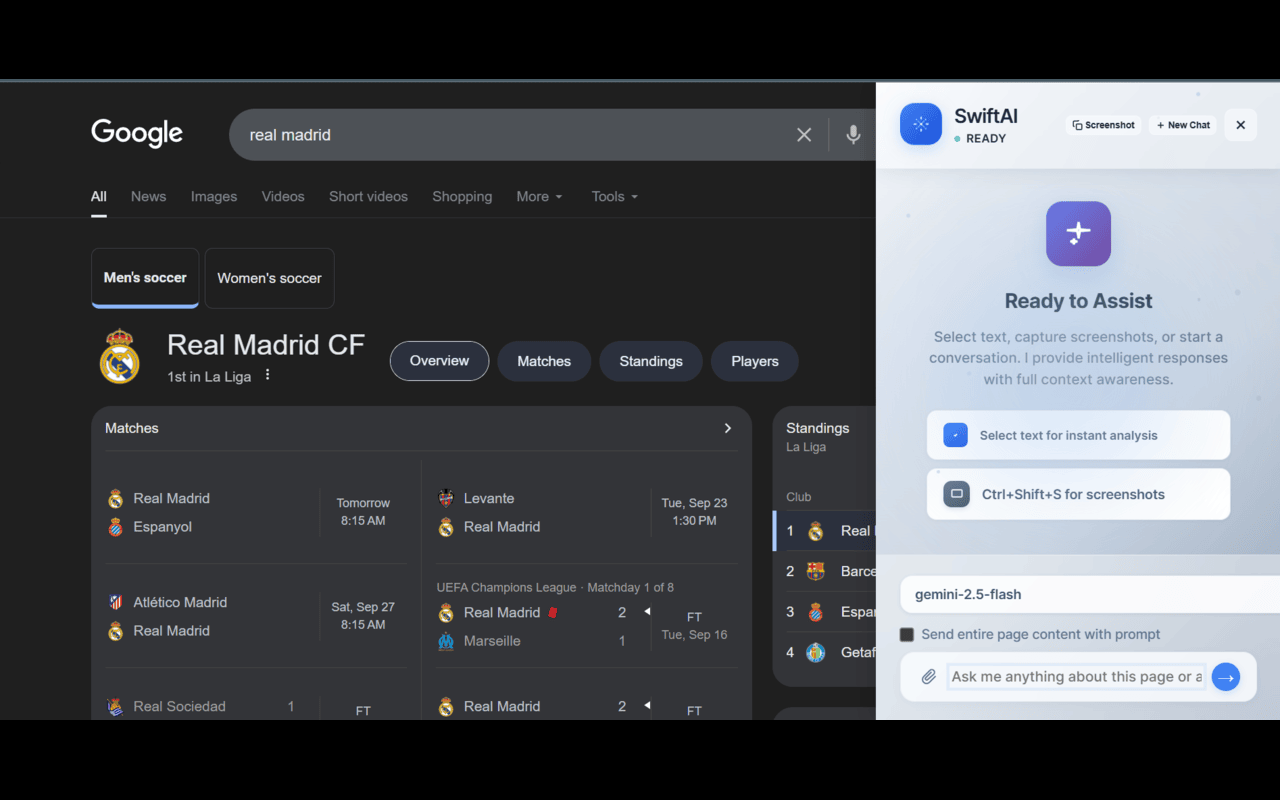Screen dimensions: 1280x800
Task: Expand the More search menu
Action: tap(540, 197)
